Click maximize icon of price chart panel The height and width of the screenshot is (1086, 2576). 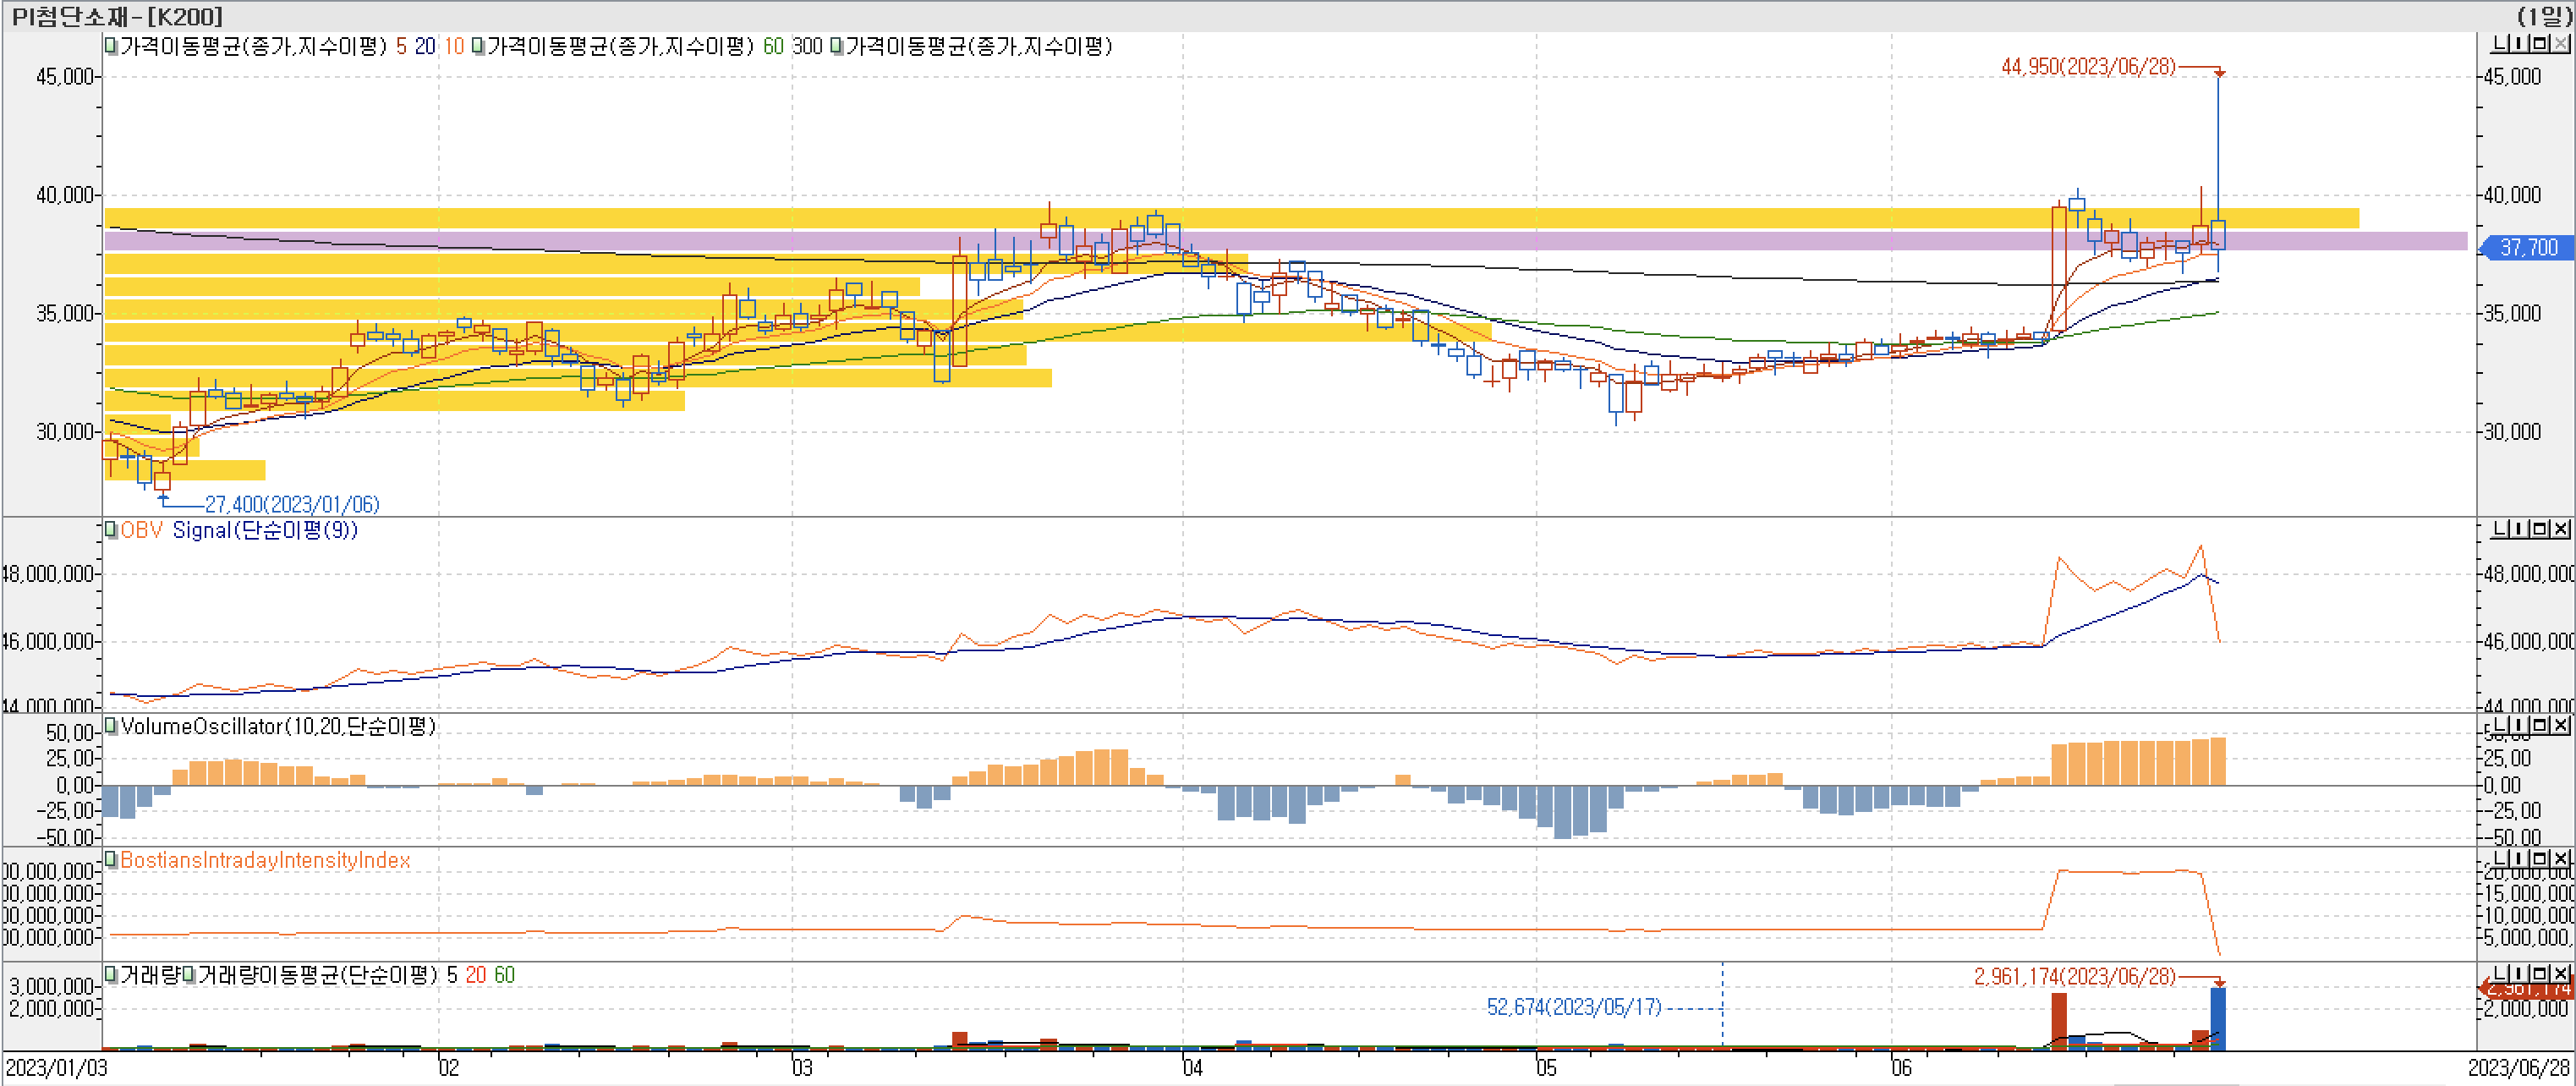click(2539, 44)
